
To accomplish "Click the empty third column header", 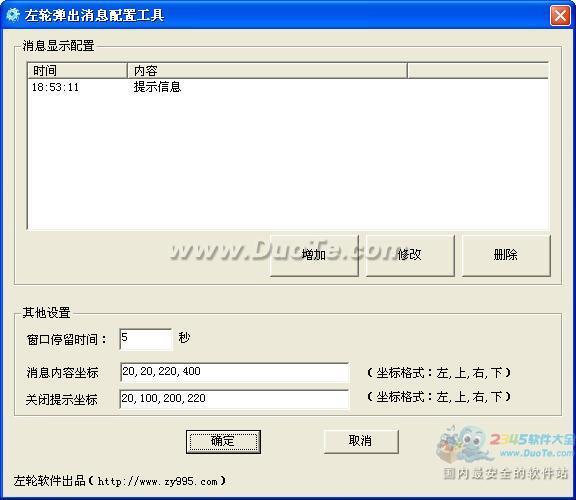I will click(x=478, y=70).
